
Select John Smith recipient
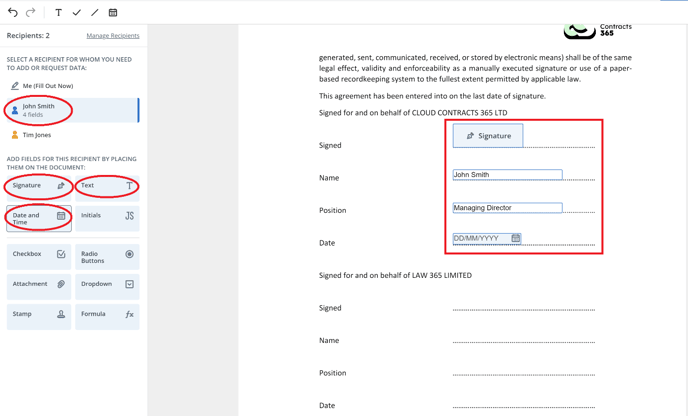[x=73, y=110]
